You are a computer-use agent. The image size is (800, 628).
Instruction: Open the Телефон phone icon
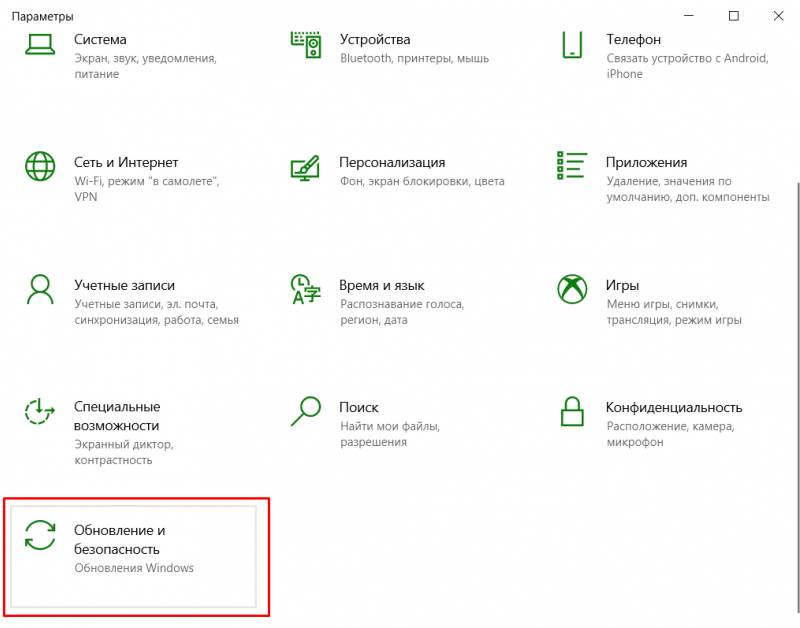tap(572, 44)
